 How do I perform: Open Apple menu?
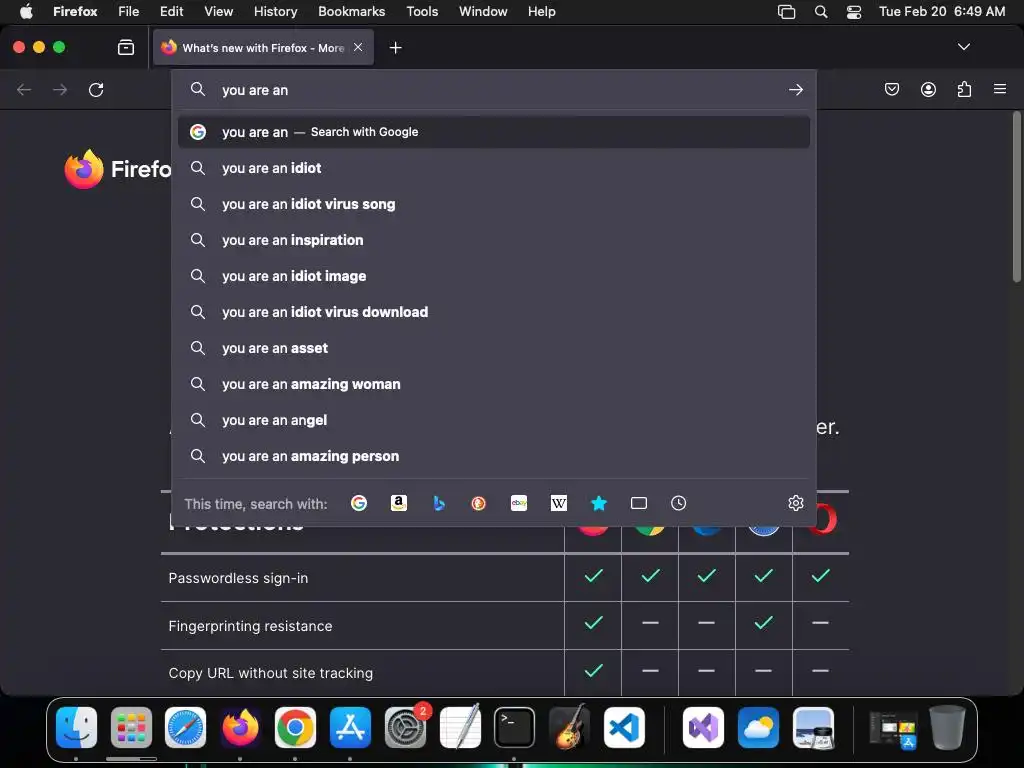click(26, 11)
